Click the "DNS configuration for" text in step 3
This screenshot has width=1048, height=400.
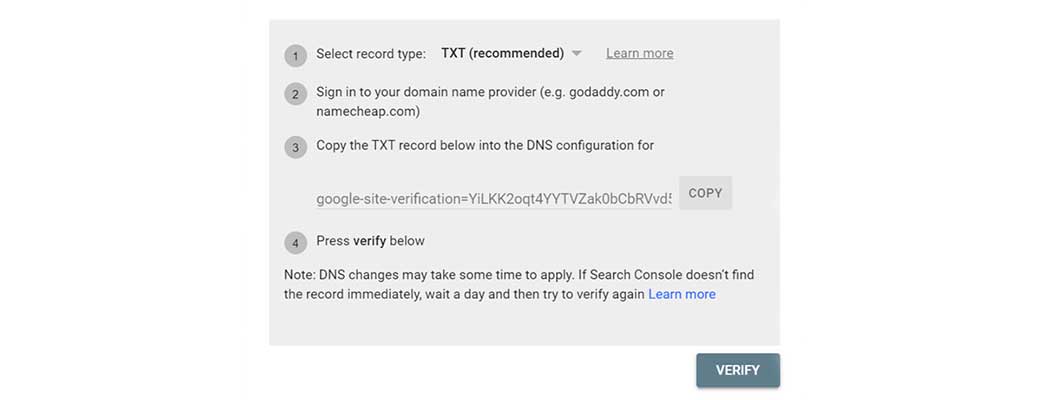click(x=586, y=146)
